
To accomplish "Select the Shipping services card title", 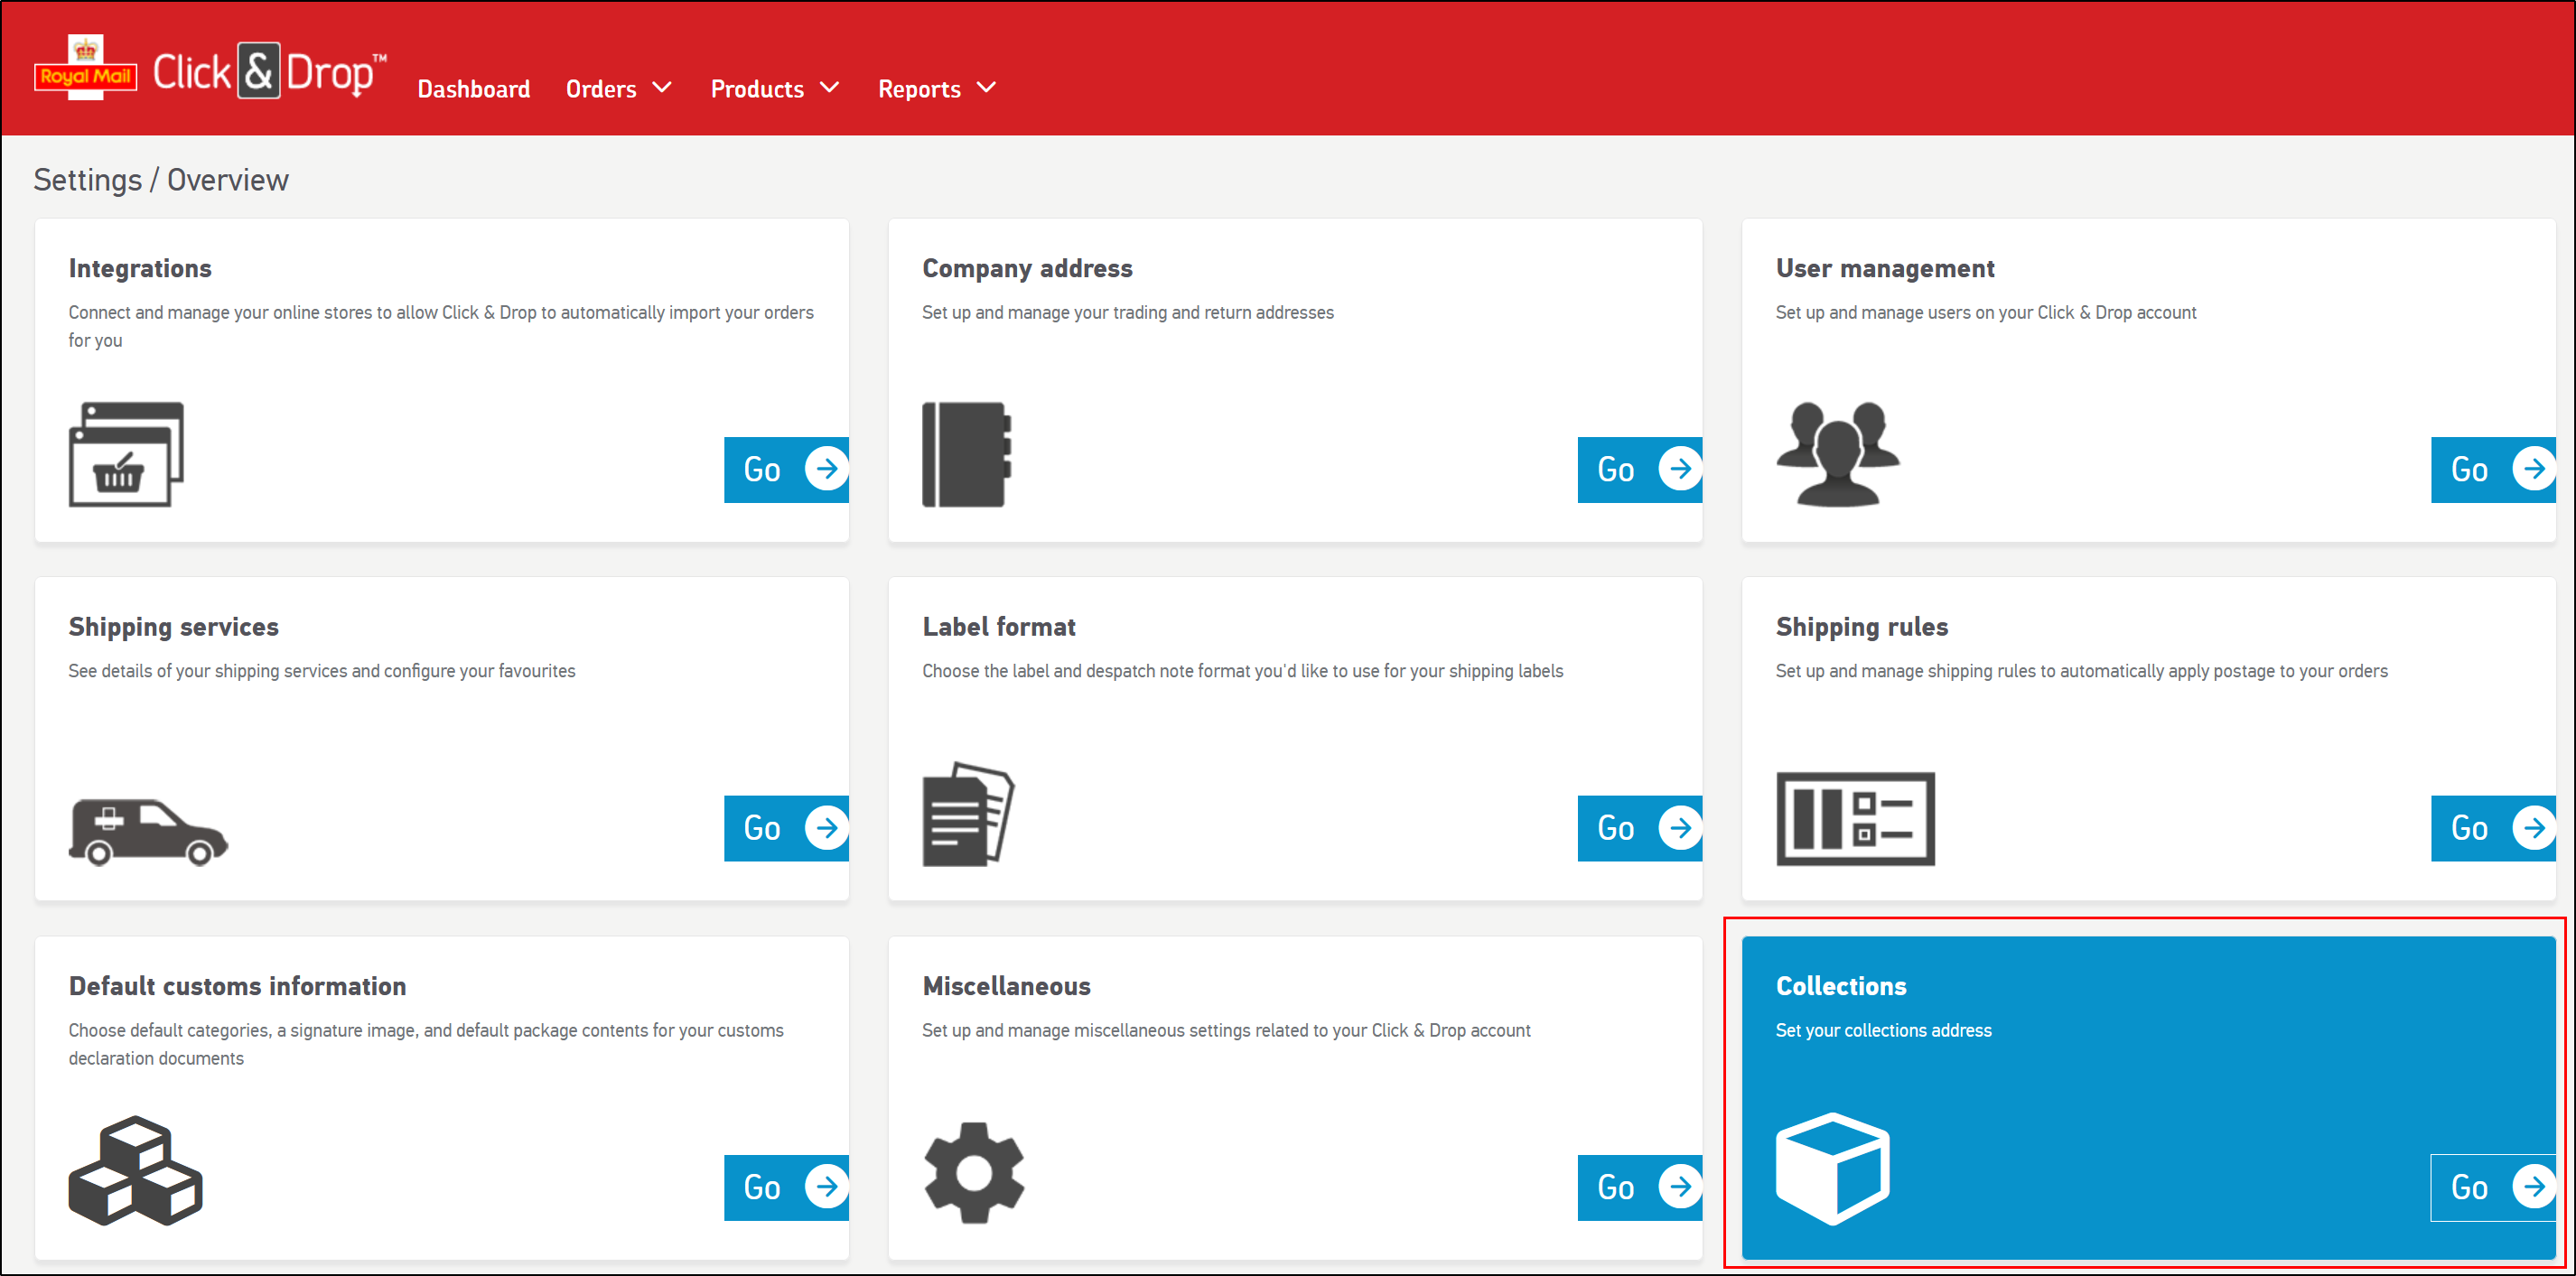I will click(173, 627).
